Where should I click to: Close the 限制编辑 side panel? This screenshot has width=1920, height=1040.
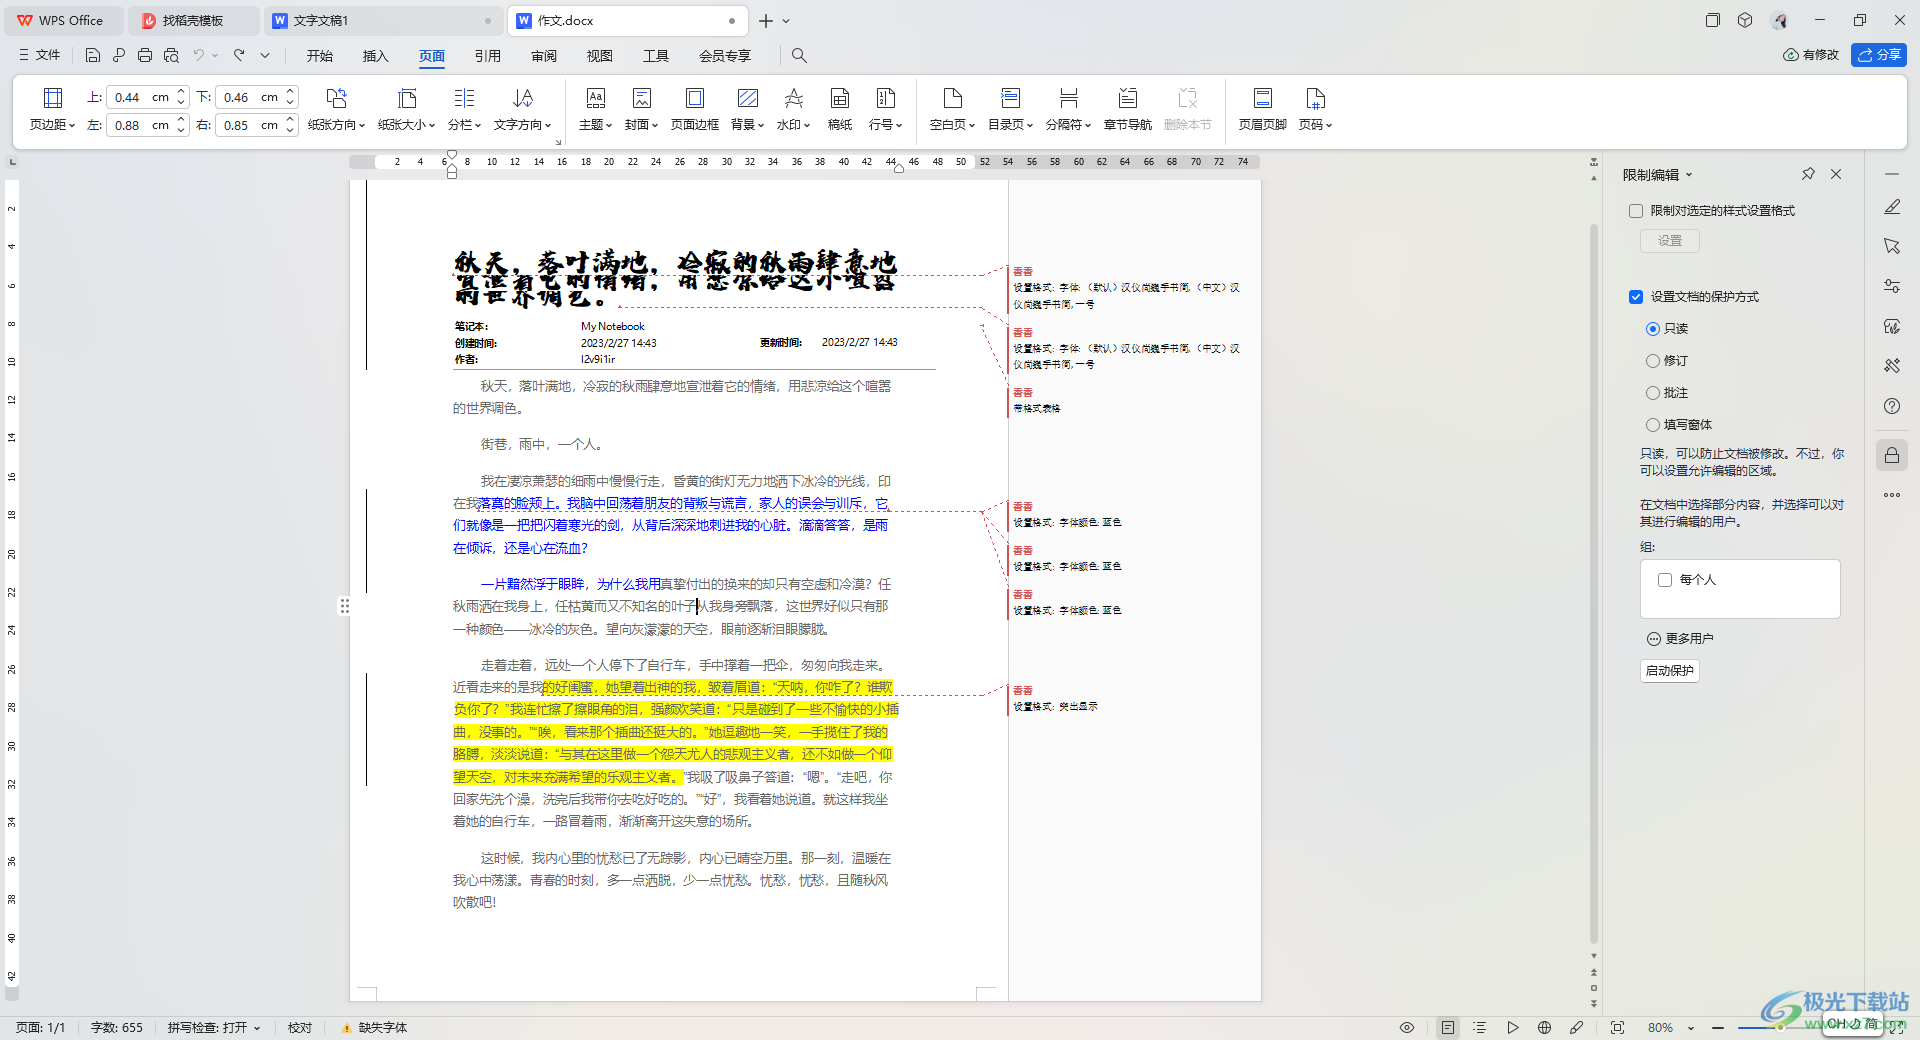[x=1836, y=174]
